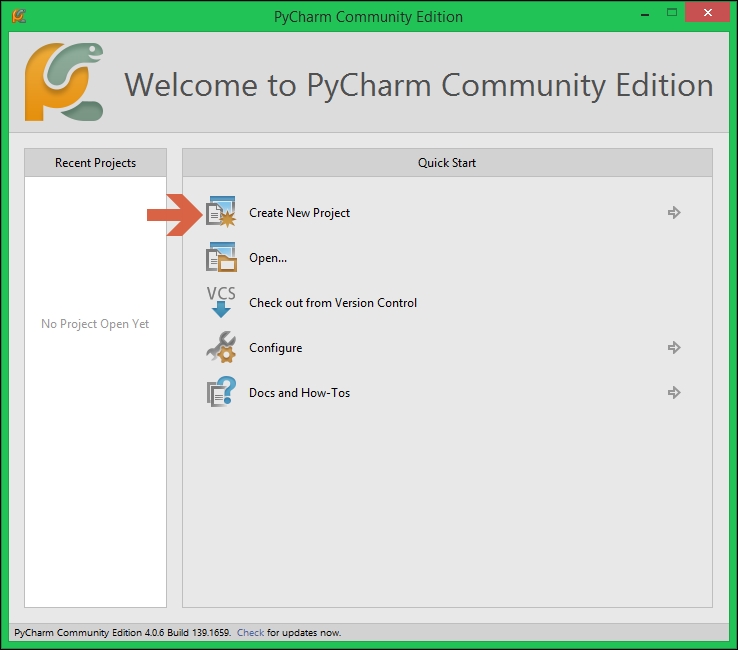Close the PyCharm welcome window

pos(707,13)
